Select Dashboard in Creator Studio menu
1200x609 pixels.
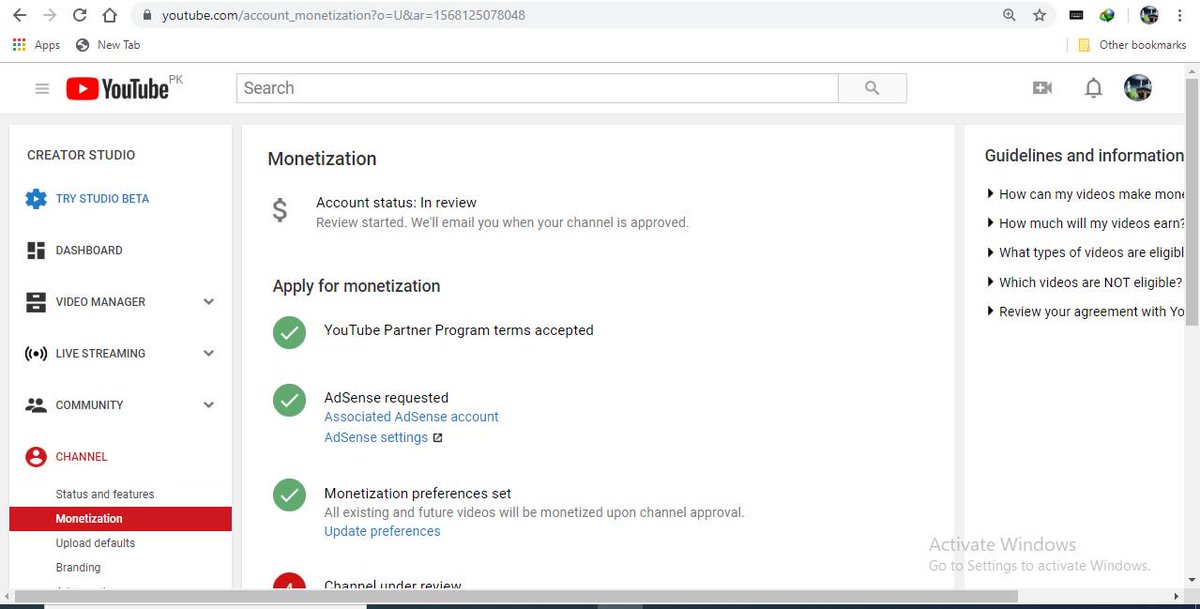click(89, 251)
